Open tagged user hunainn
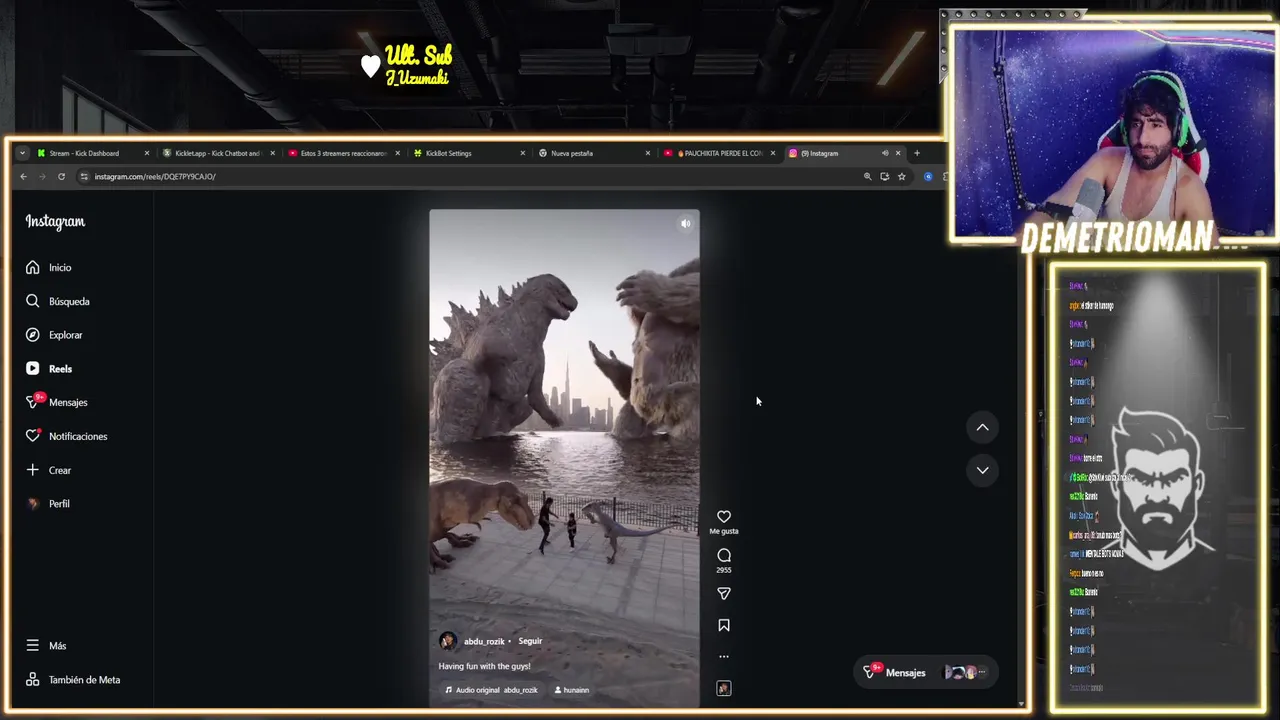The width and height of the screenshot is (1280, 720). coord(572,690)
